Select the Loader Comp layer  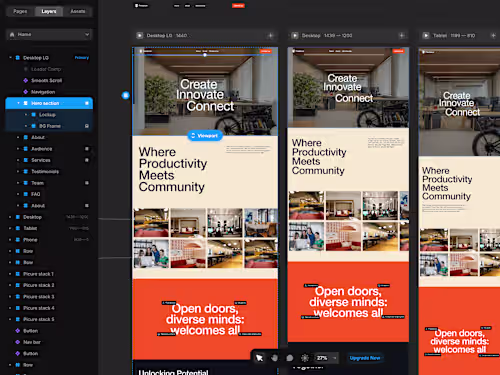[x=46, y=69]
